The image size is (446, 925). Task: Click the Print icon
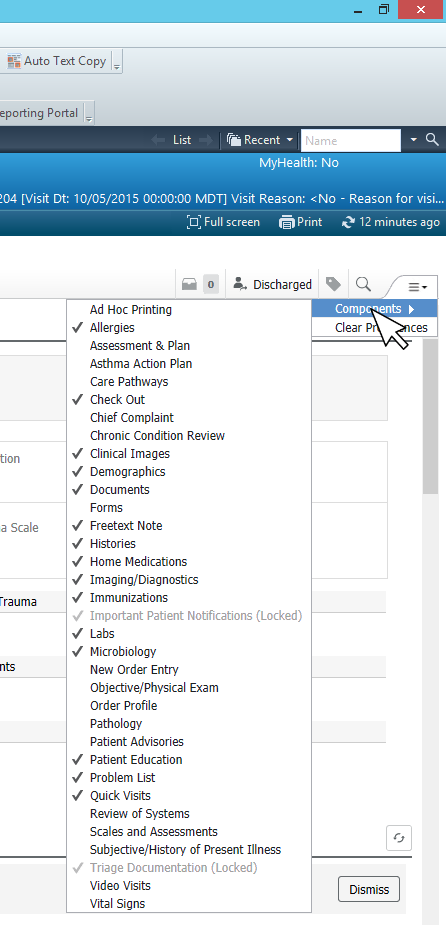(287, 222)
